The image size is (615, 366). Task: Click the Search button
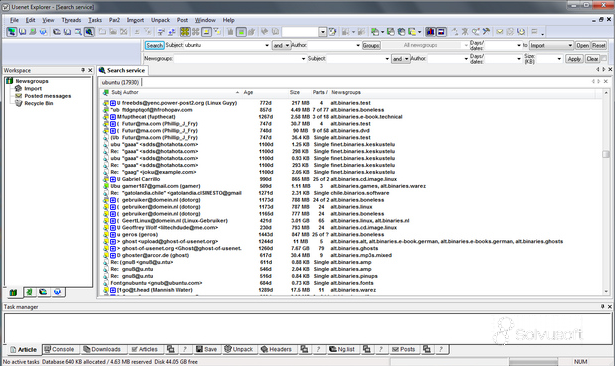click(x=155, y=46)
